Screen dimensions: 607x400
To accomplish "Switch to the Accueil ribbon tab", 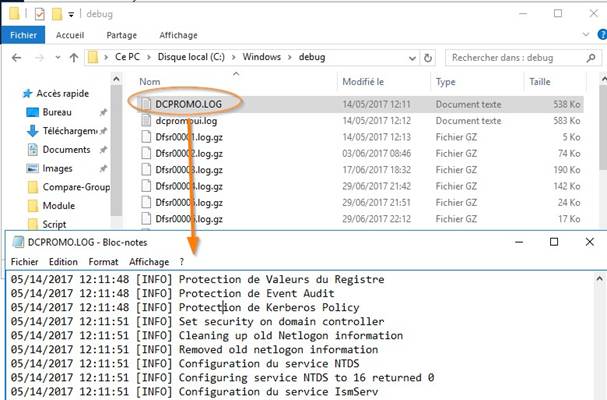I will 70,35.
